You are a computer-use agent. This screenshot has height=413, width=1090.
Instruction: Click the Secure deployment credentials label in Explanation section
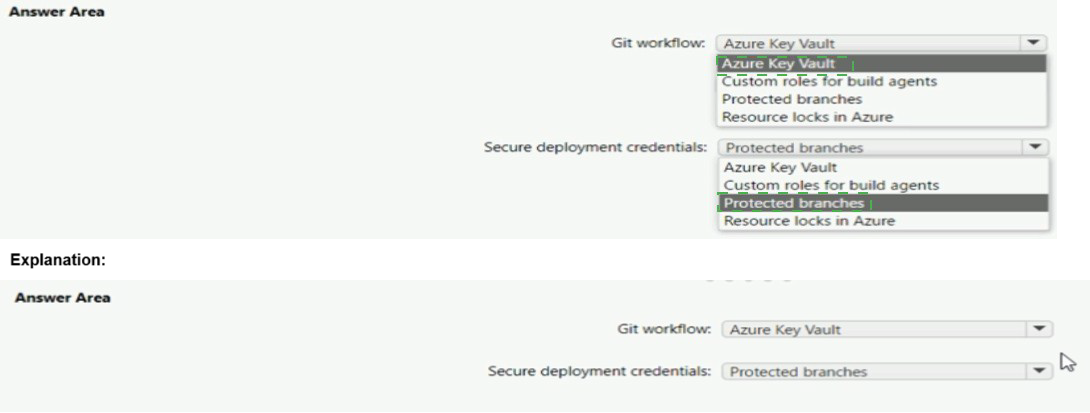tap(600, 372)
